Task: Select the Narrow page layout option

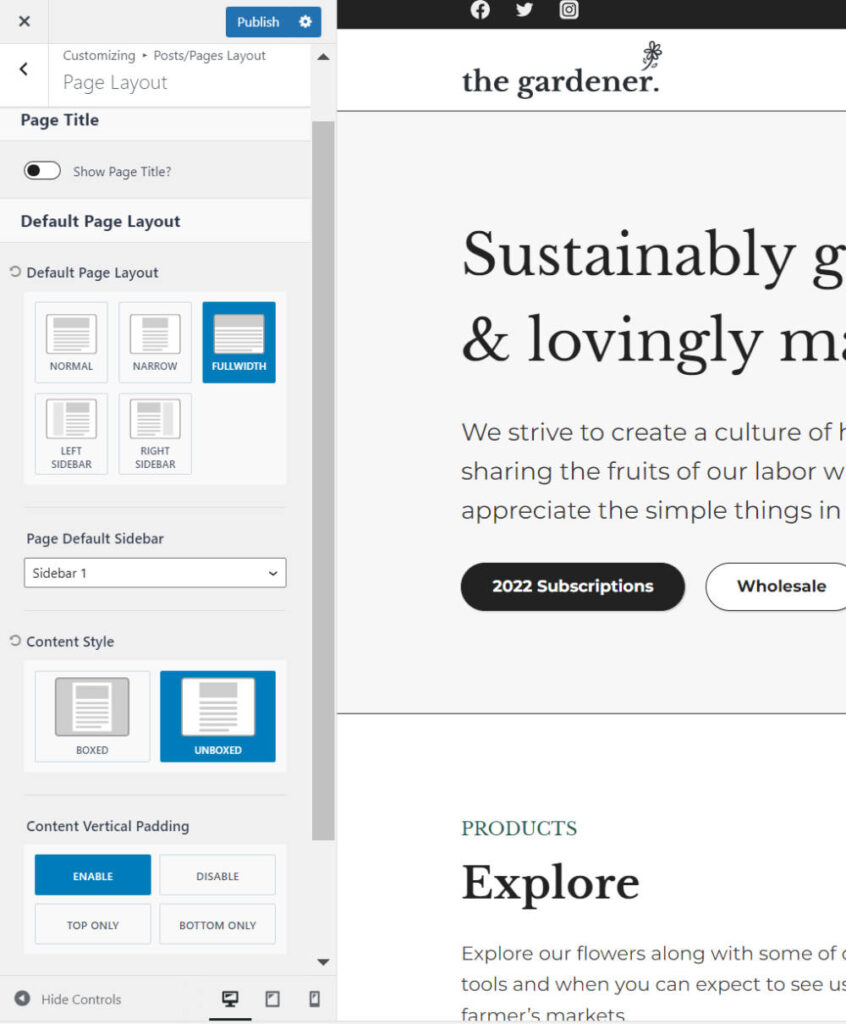Action: click(155, 342)
